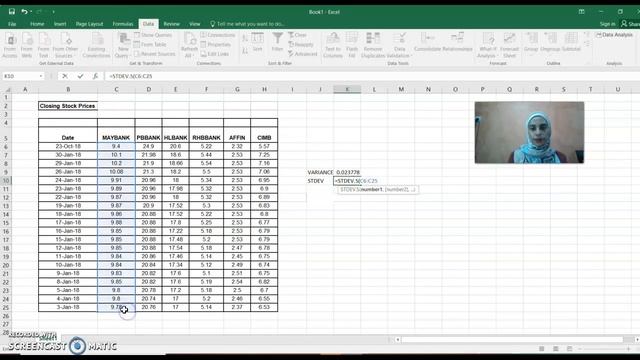Click the Connections icon in the Connections group
640x360 pixels.
(x=203, y=35)
